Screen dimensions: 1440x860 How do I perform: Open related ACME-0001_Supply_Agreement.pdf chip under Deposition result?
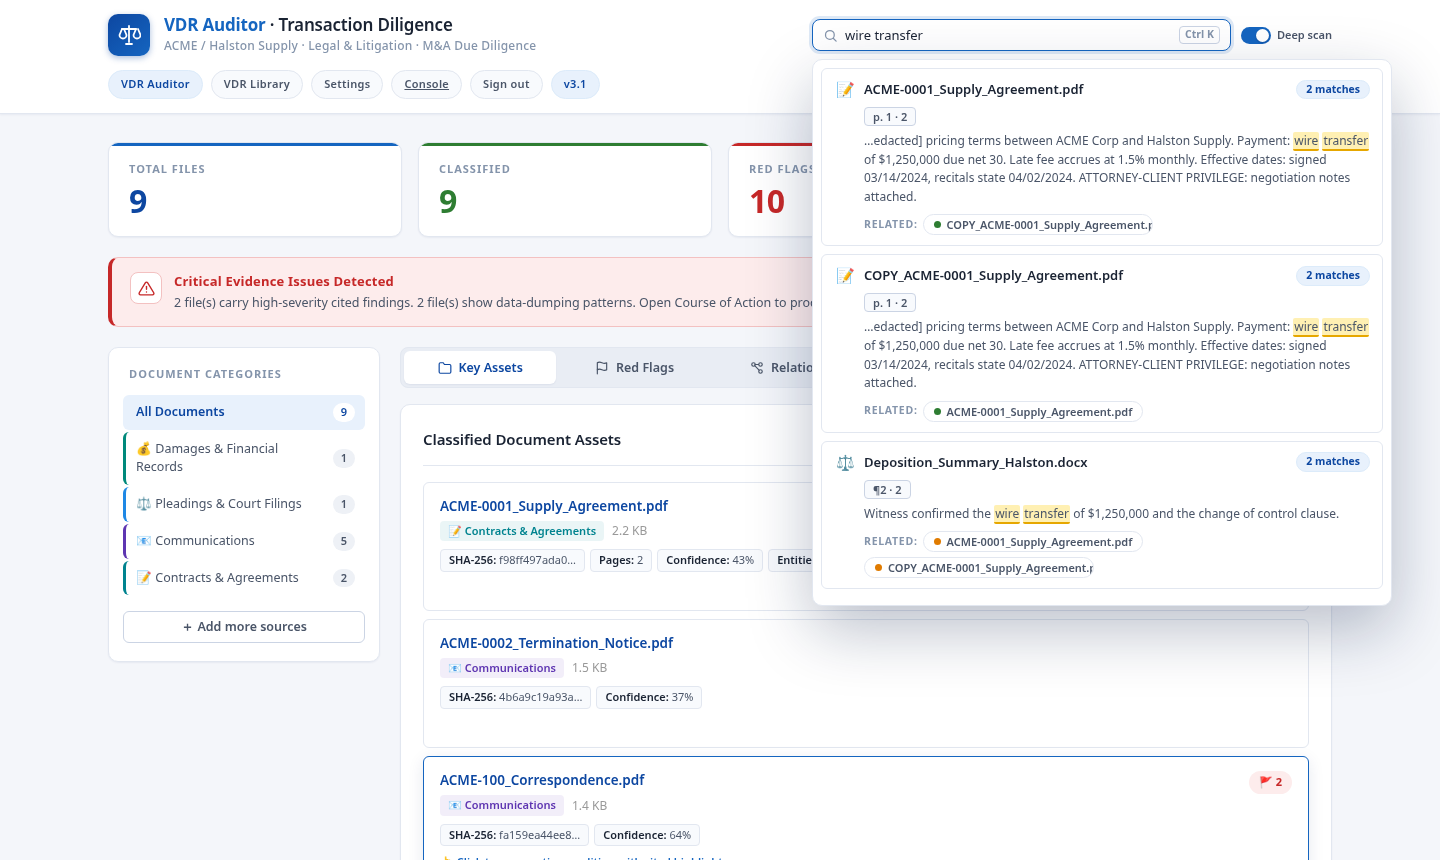1033,542
